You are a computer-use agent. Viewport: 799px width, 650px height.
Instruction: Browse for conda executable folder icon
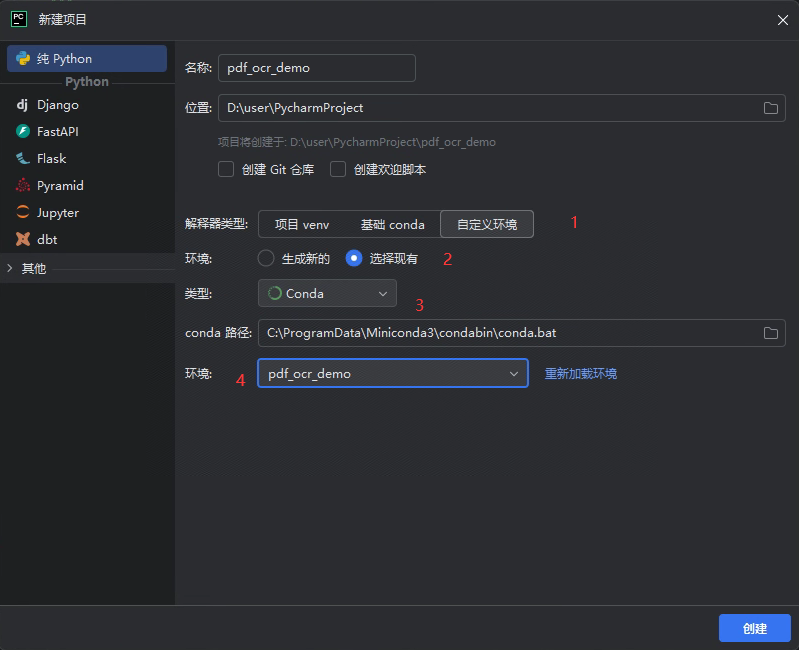click(x=770, y=333)
